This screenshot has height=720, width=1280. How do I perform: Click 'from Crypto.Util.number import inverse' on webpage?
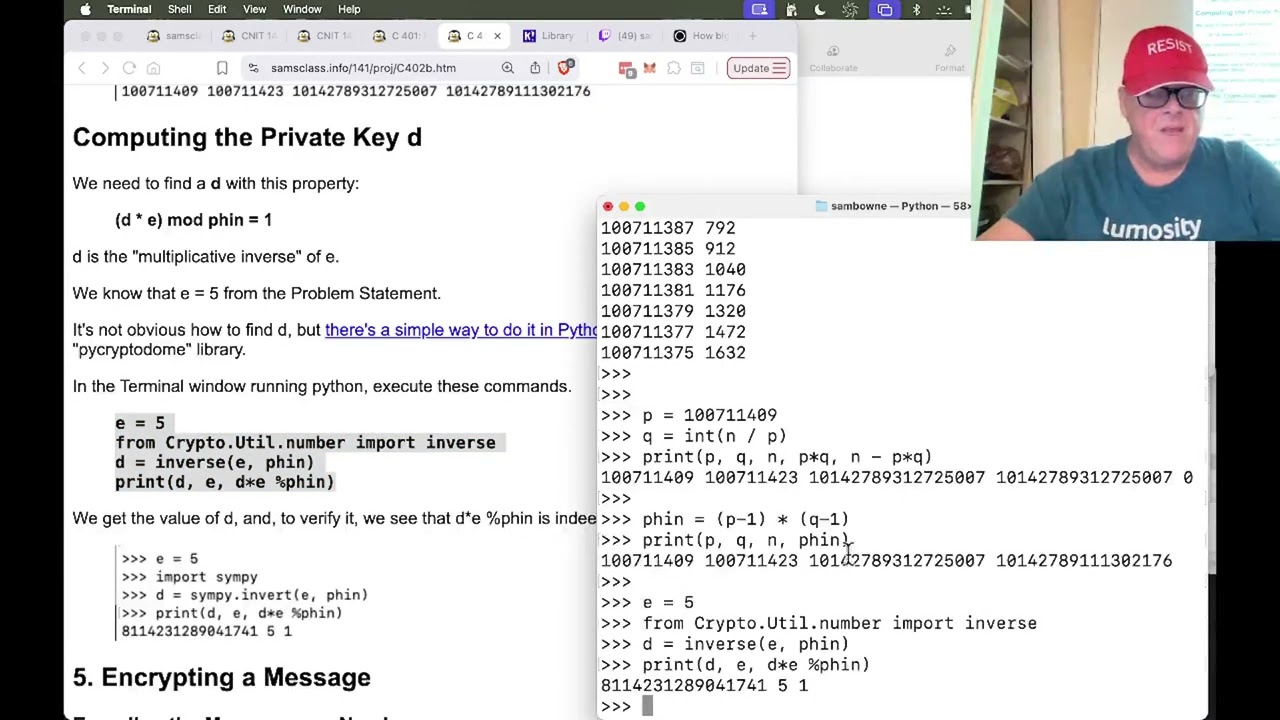point(305,442)
